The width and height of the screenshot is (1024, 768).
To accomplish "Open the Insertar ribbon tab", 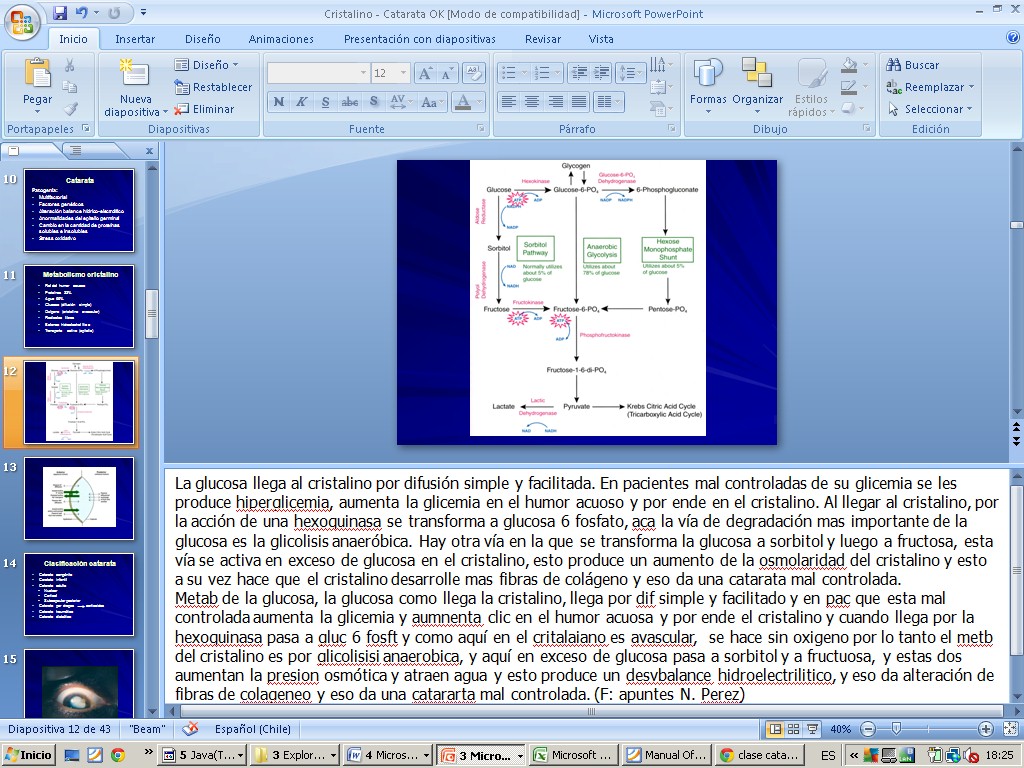I will [x=135, y=39].
